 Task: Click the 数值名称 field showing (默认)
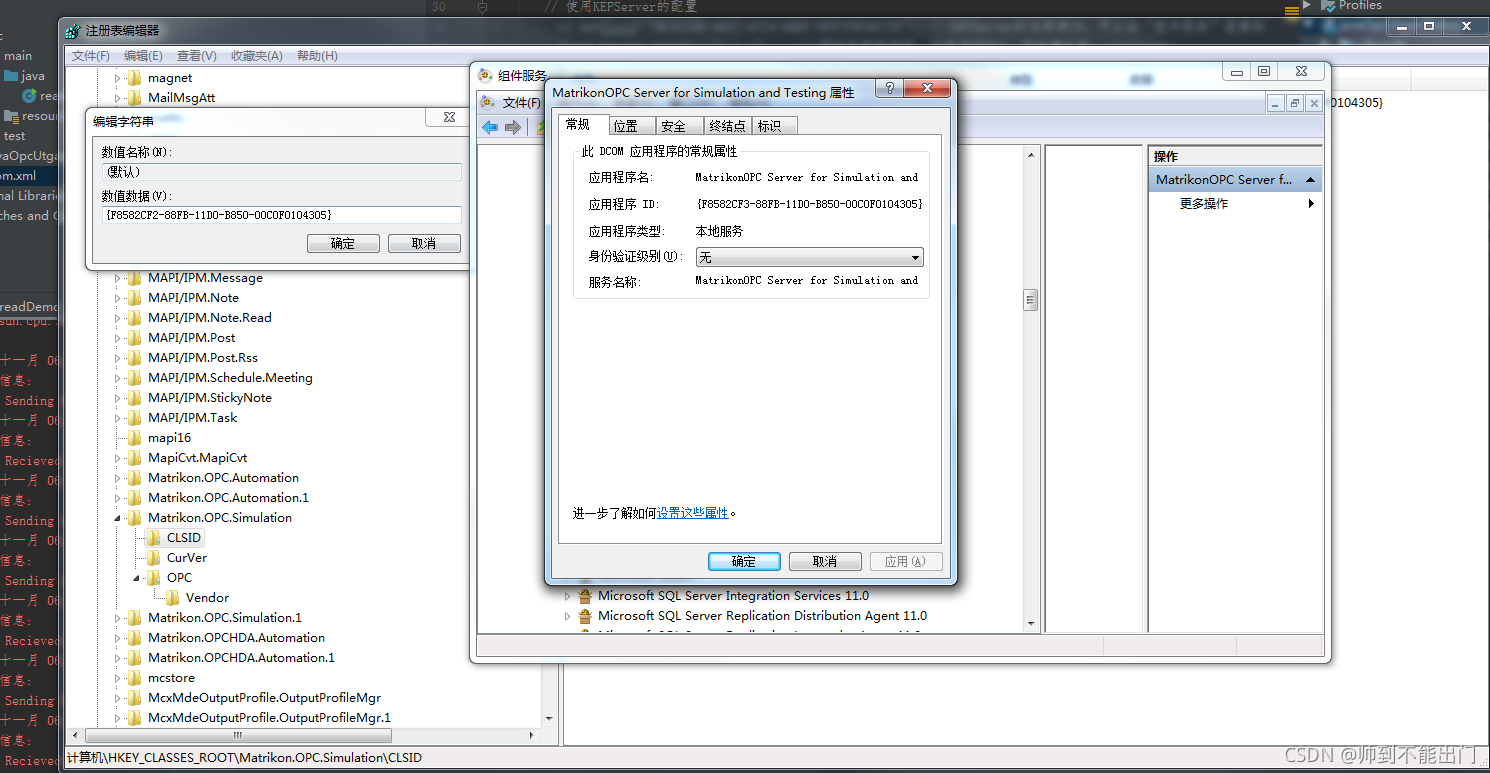pyautogui.click(x=281, y=172)
